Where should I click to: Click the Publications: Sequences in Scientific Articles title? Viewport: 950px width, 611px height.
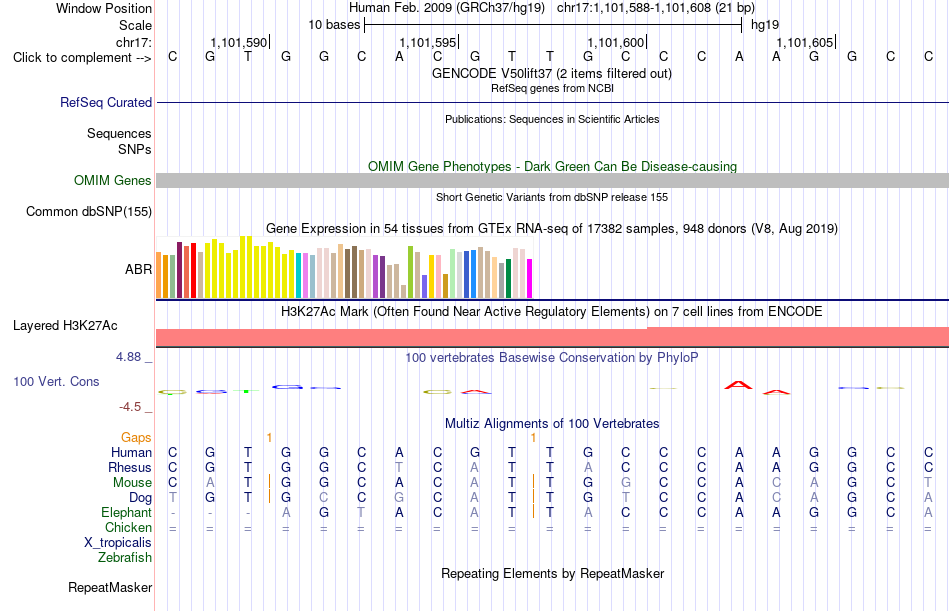[x=552, y=119]
